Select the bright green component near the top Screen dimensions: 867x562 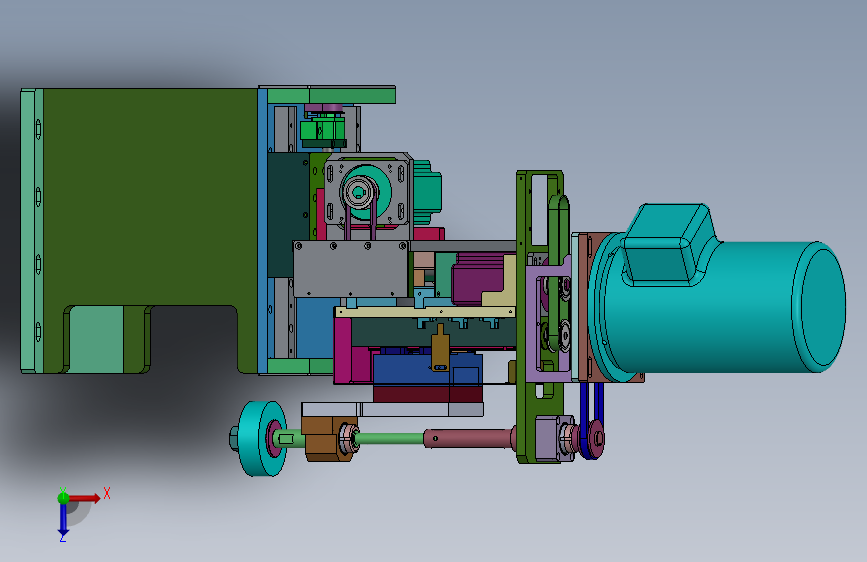323,131
